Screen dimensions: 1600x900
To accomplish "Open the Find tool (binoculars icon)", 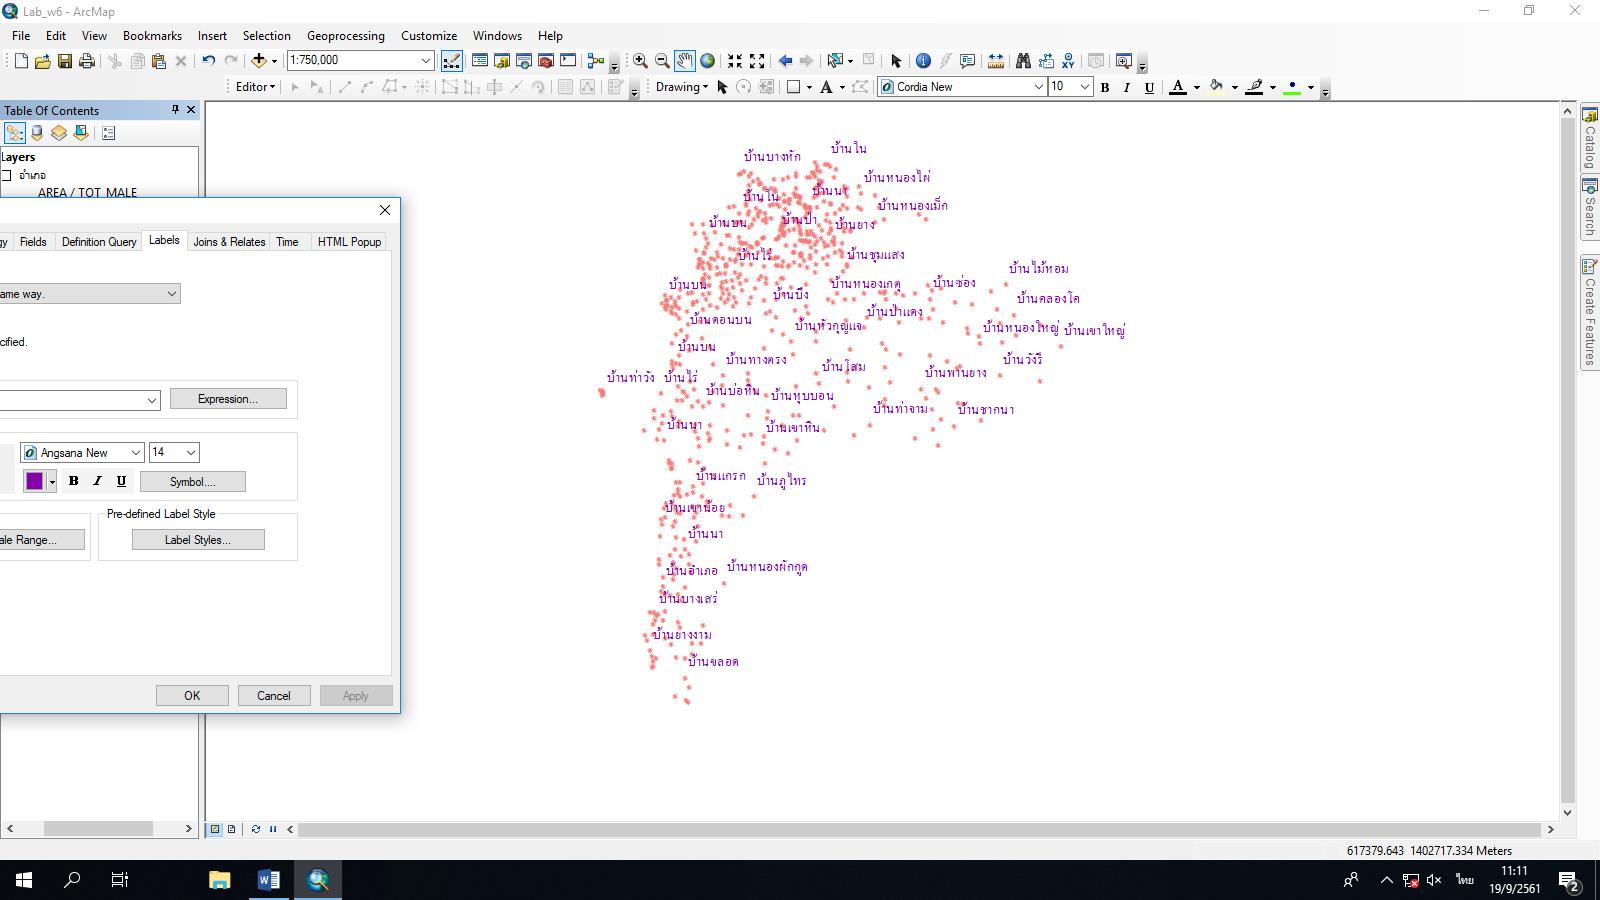I will coord(1023,60).
